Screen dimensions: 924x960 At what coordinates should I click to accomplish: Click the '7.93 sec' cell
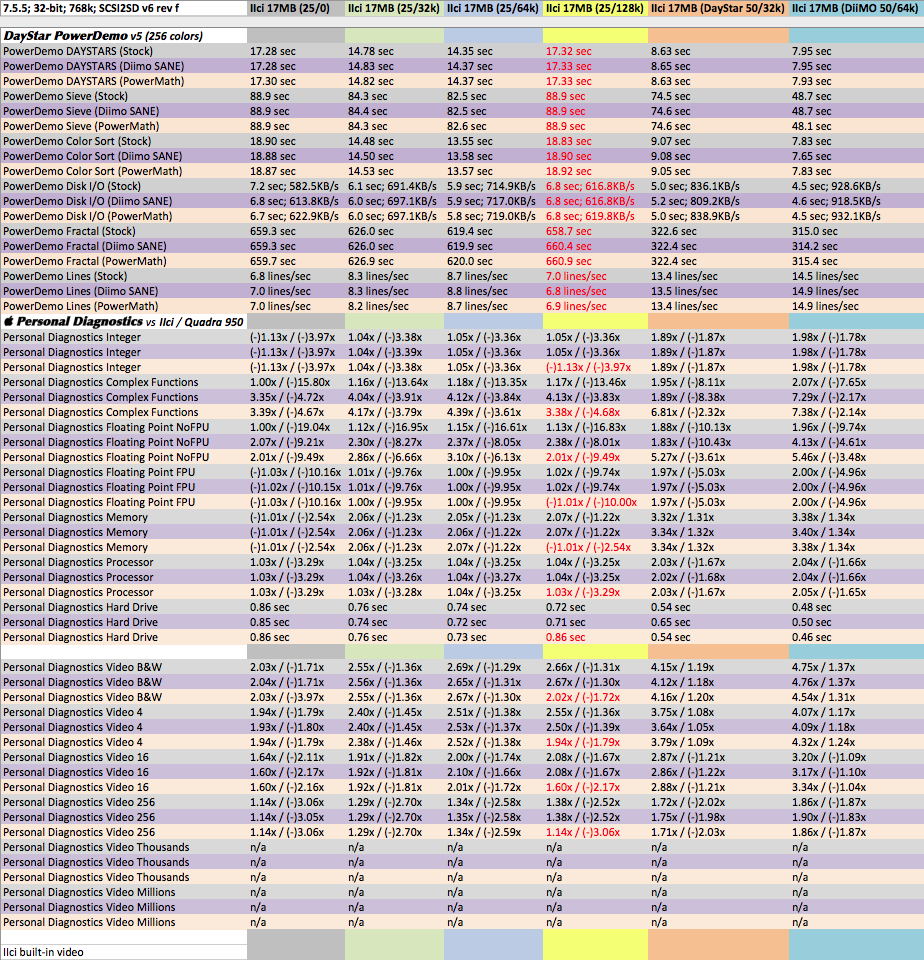click(x=811, y=81)
